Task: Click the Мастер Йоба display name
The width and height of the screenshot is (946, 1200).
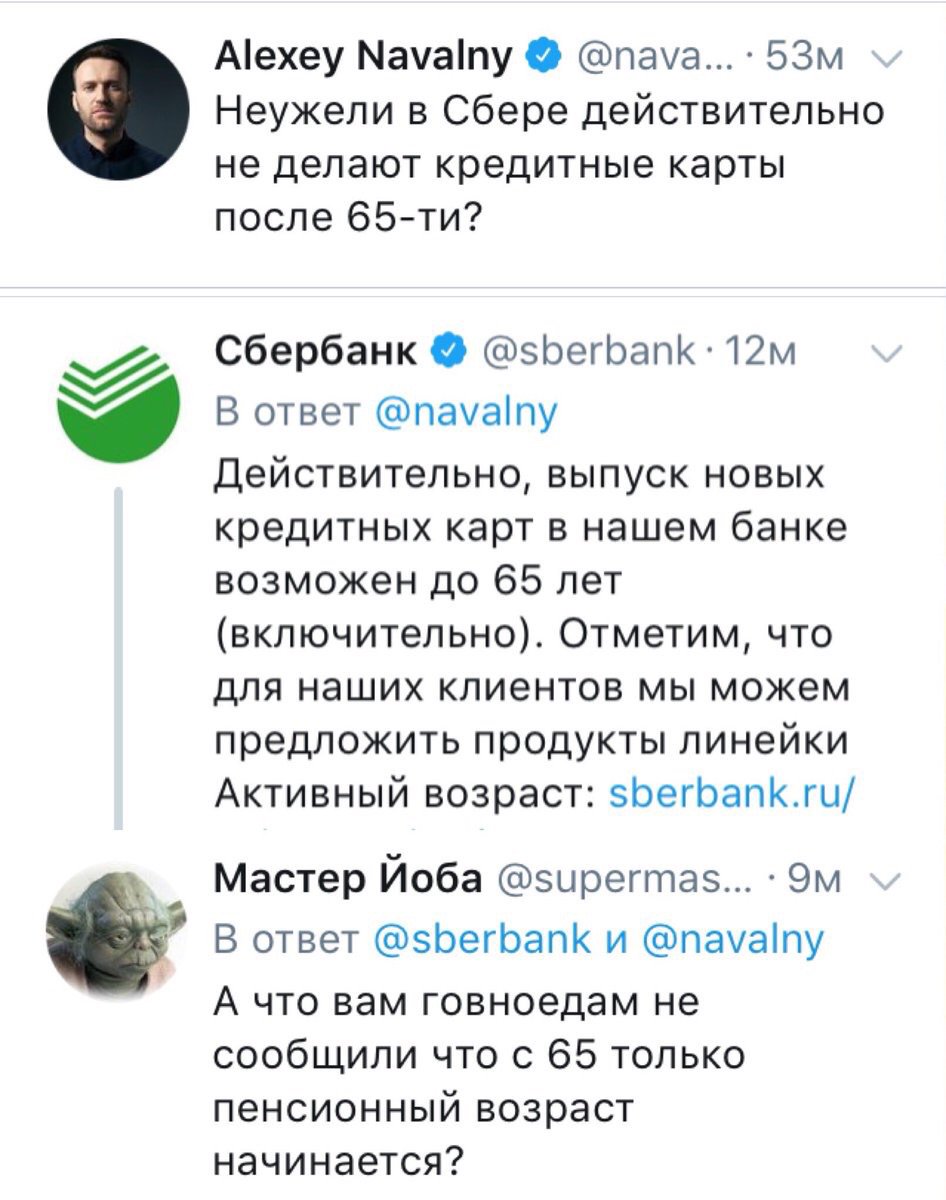Action: point(350,880)
